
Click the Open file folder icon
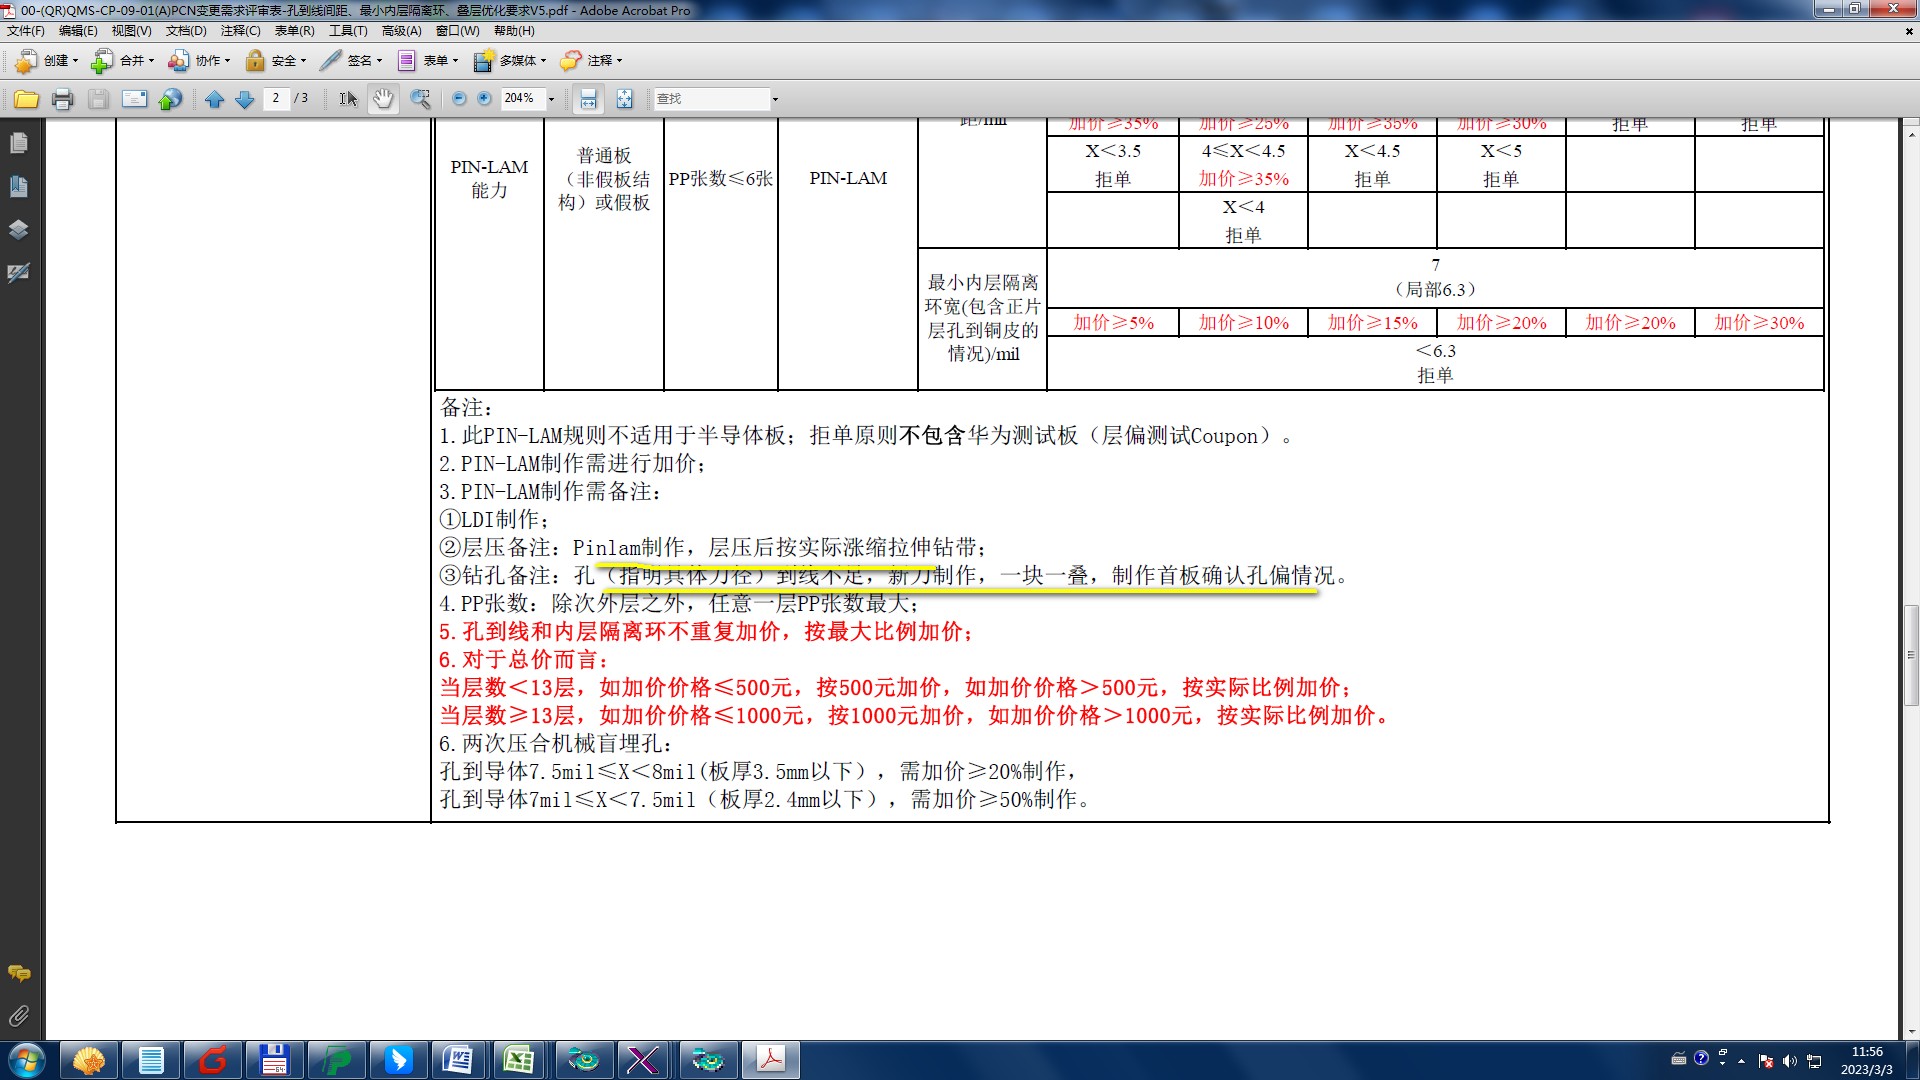(x=26, y=99)
